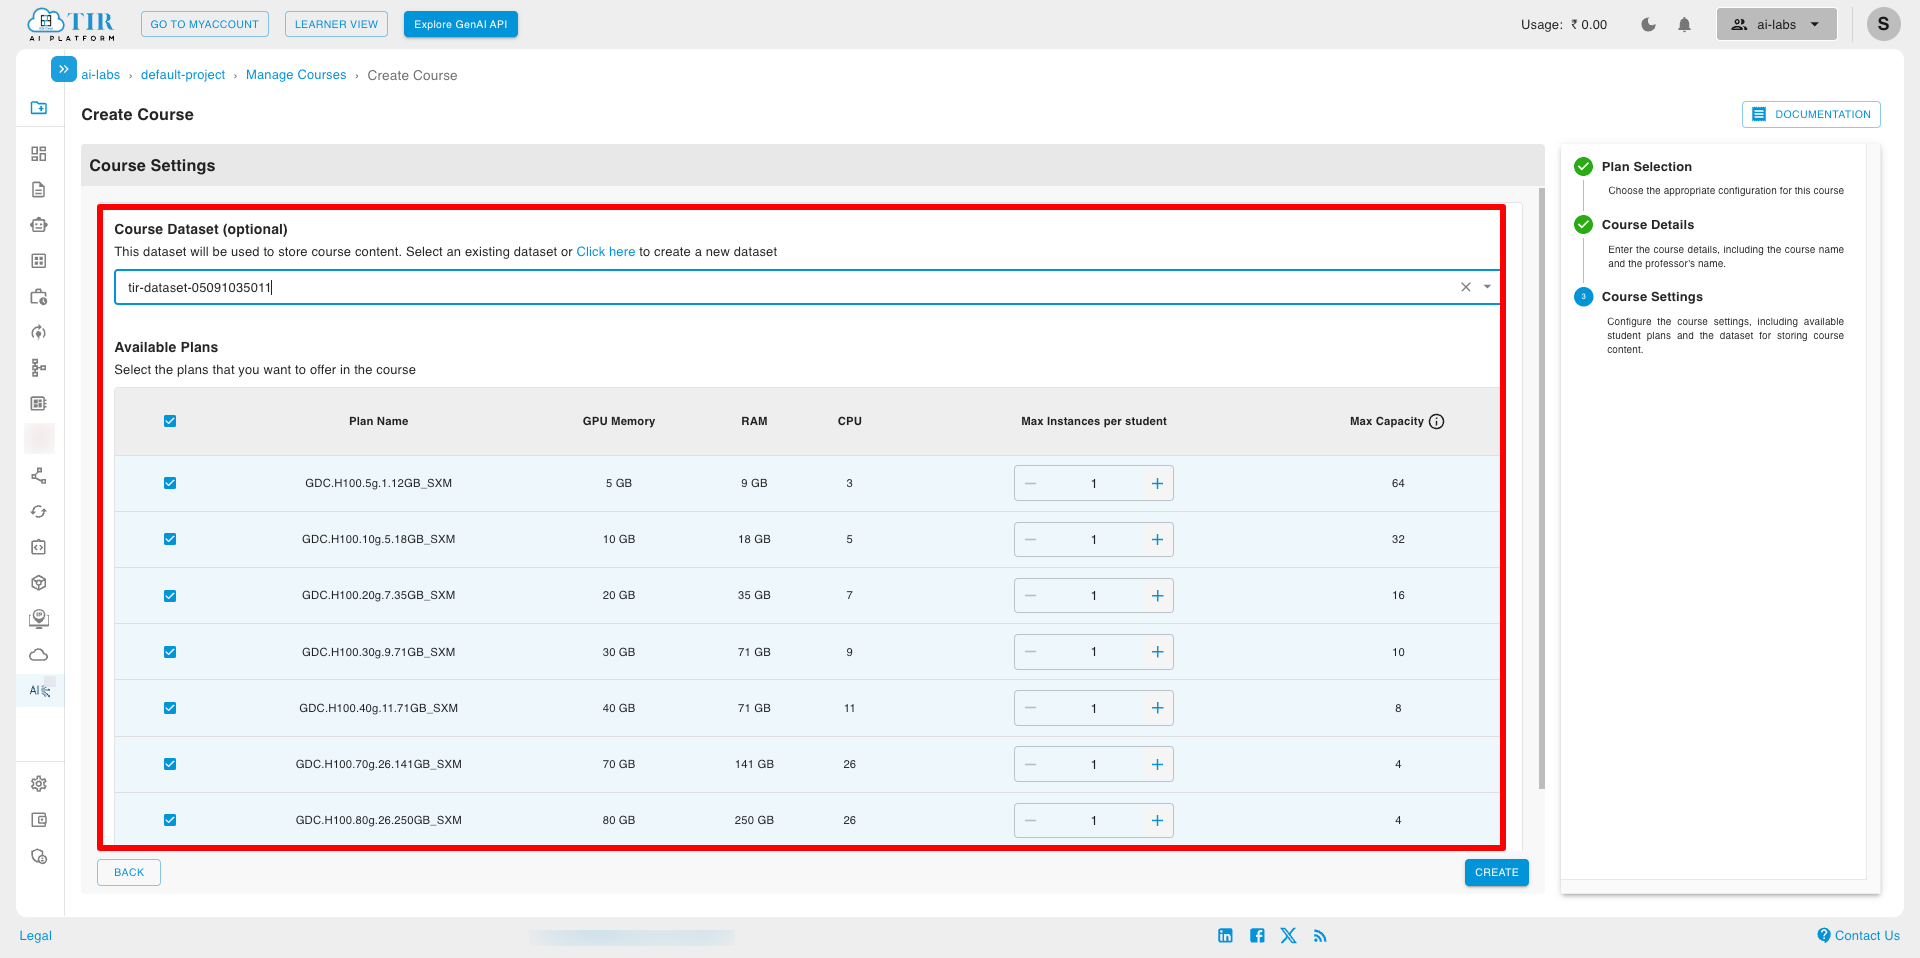Open the monitor with badge sidebar icon
This screenshot has width=1920, height=958.
pyautogui.click(x=39, y=619)
